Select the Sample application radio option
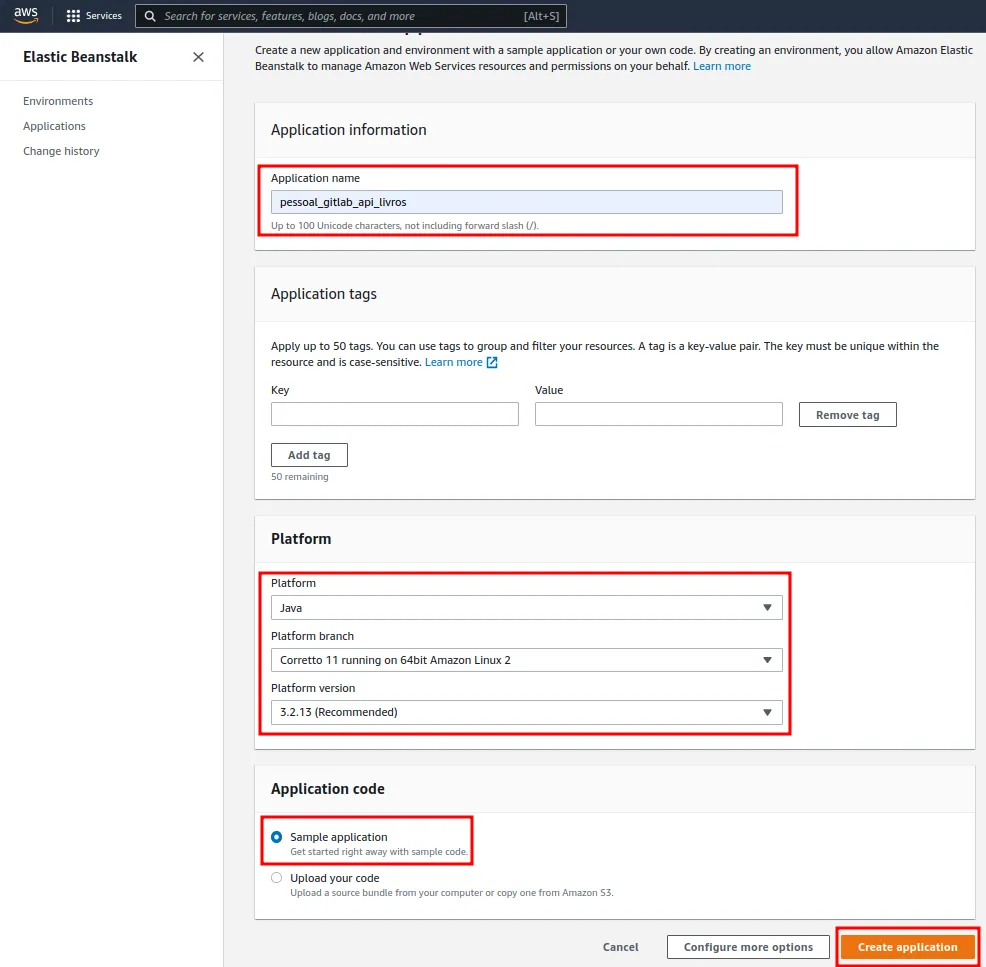 coord(276,837)
